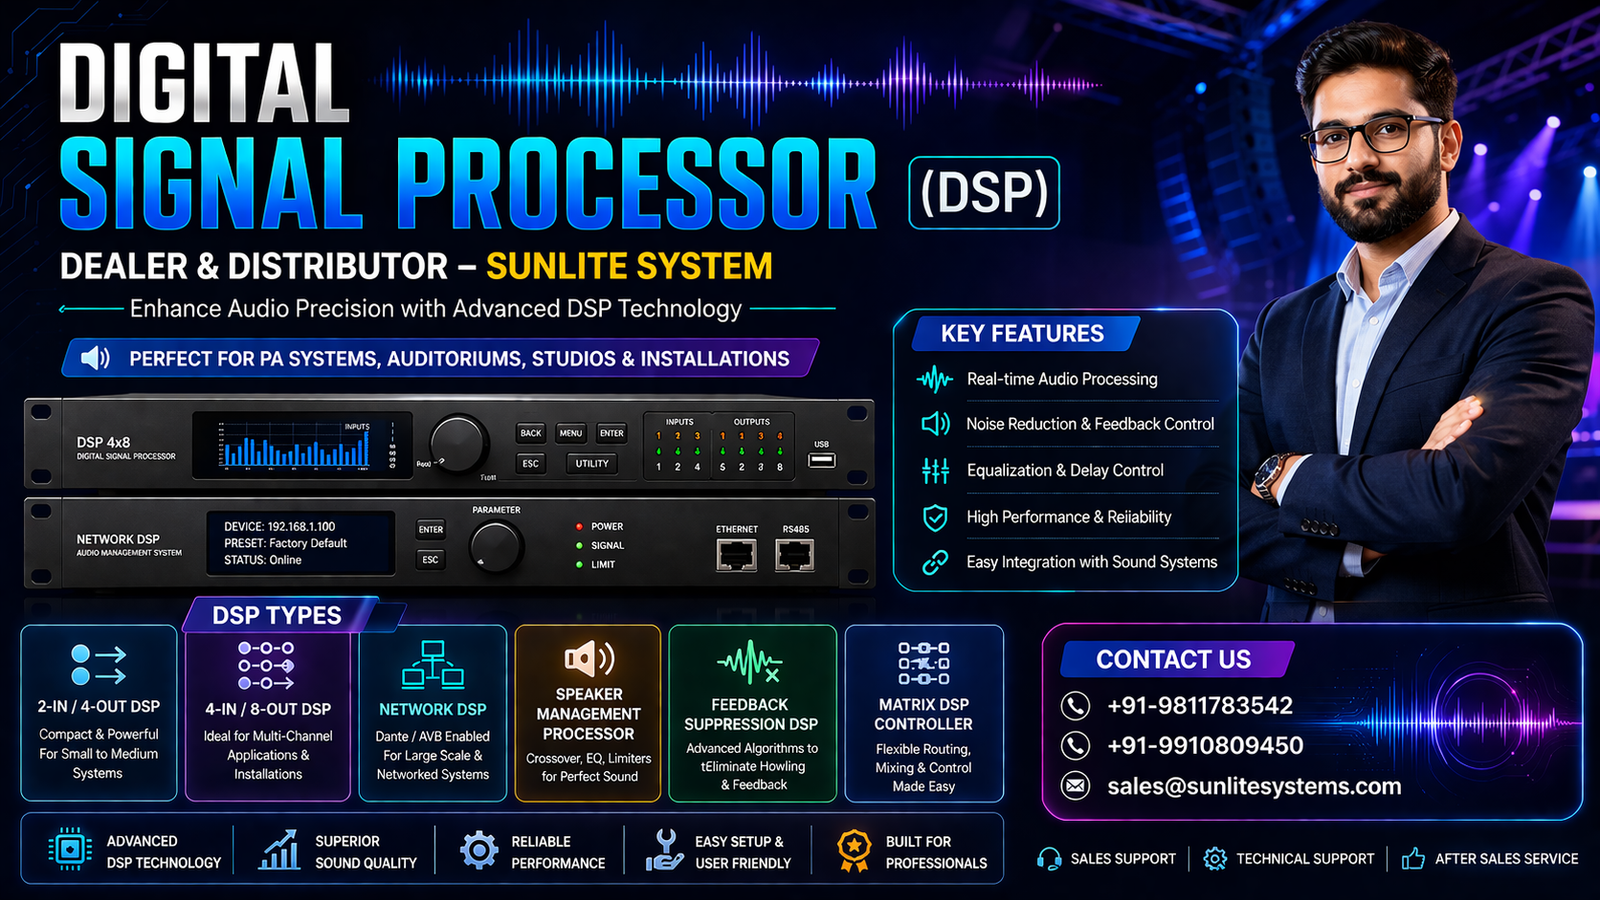Select the 4-IN / 8-OUT DSP routing icon
1600x900 pixels.
click(x=266, y=665)
